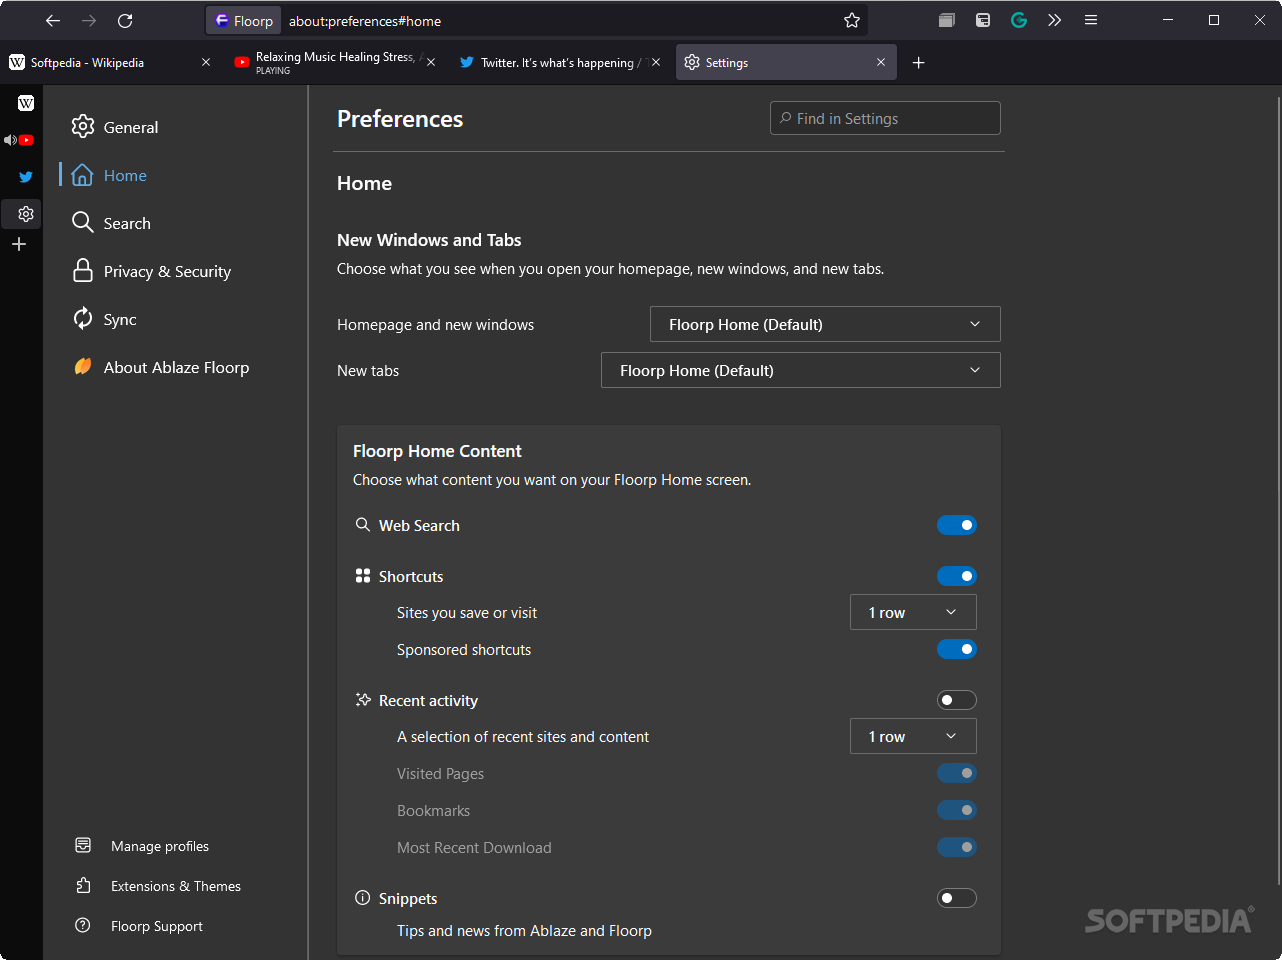
Task: Click the gray window-shaped toolbar icon
Action: [947, 20]
